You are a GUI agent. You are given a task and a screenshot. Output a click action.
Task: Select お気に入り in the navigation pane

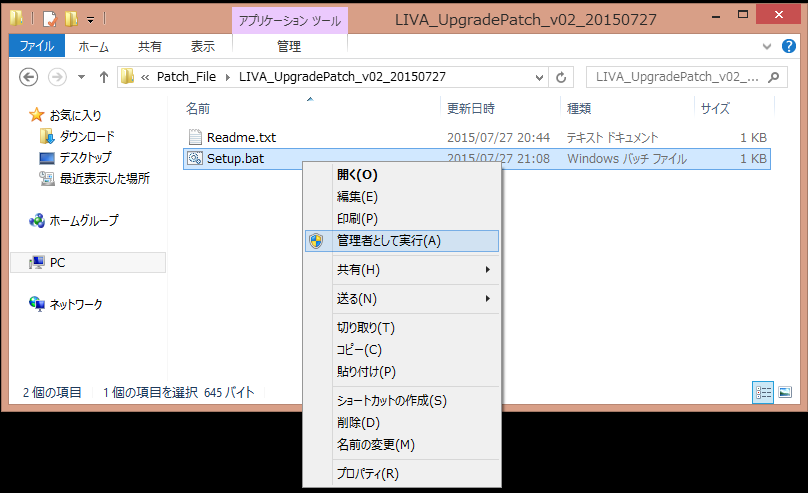(75, 115)
